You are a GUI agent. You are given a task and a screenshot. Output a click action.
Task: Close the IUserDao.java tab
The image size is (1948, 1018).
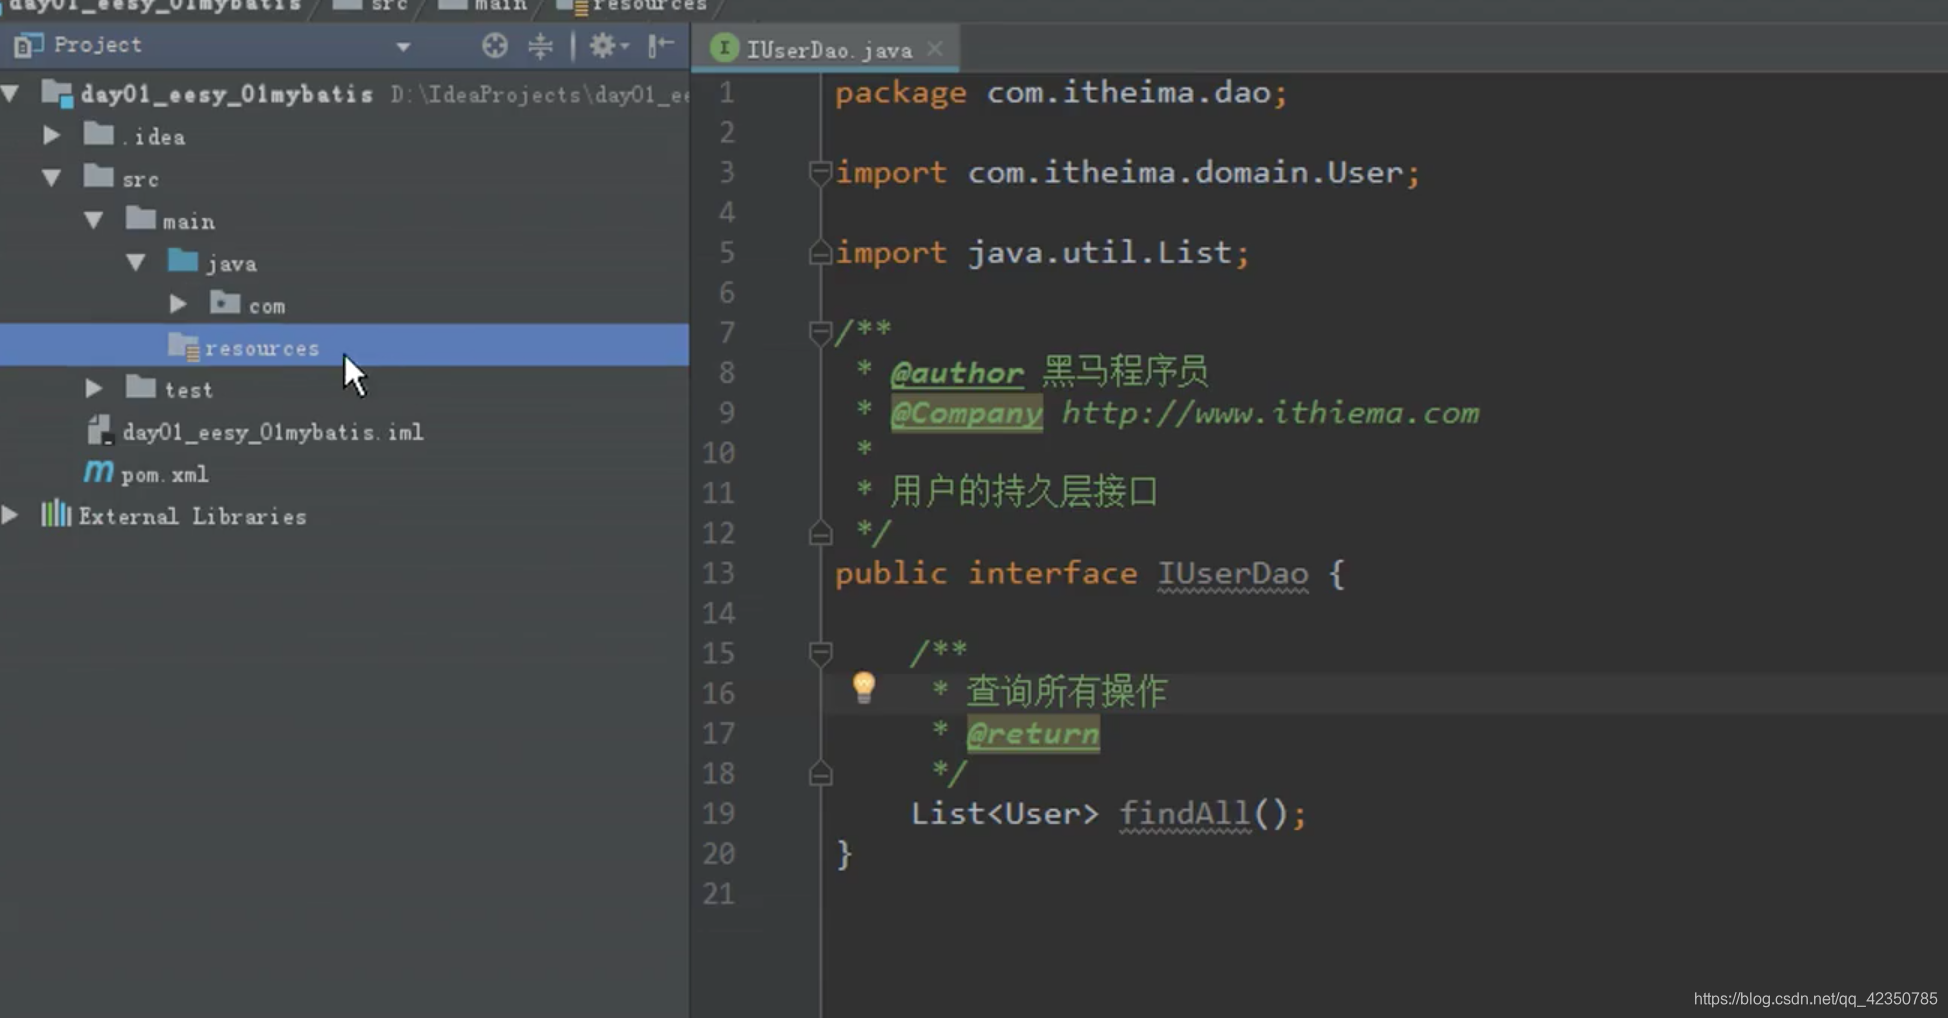(935, 48)
